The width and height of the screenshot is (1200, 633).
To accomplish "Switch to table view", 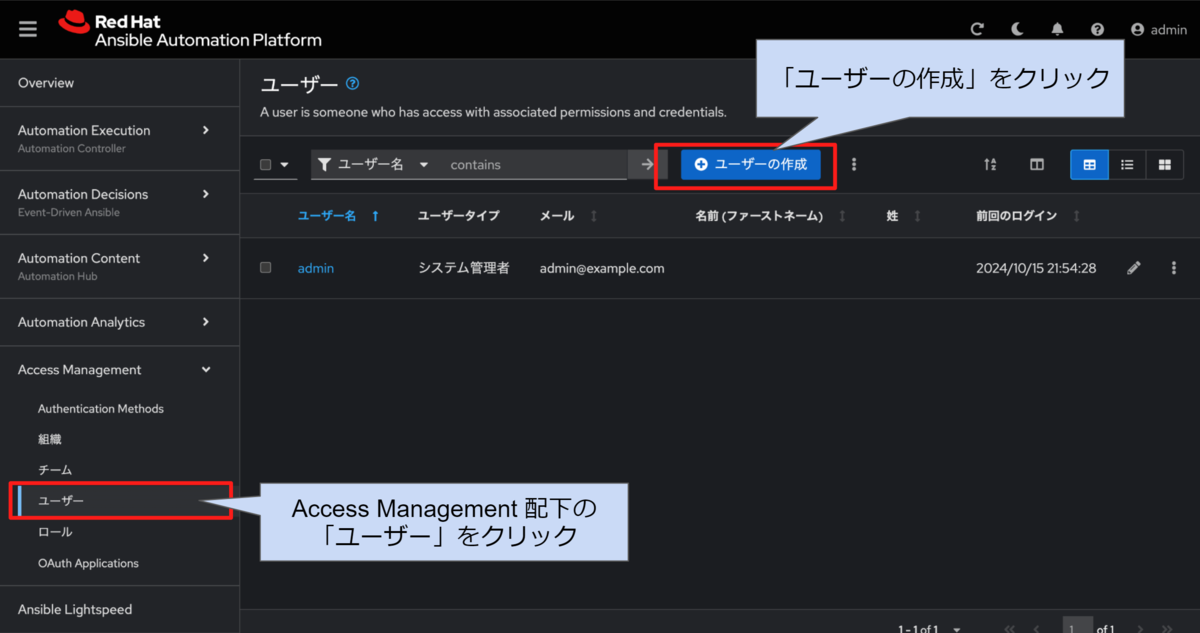I will (1089, 164).
